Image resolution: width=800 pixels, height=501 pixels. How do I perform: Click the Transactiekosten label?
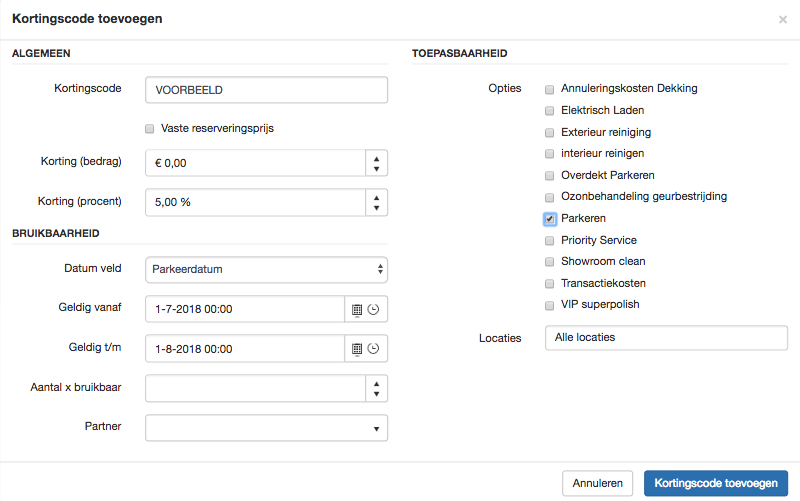pyautogui.click(x=603, y=283)
